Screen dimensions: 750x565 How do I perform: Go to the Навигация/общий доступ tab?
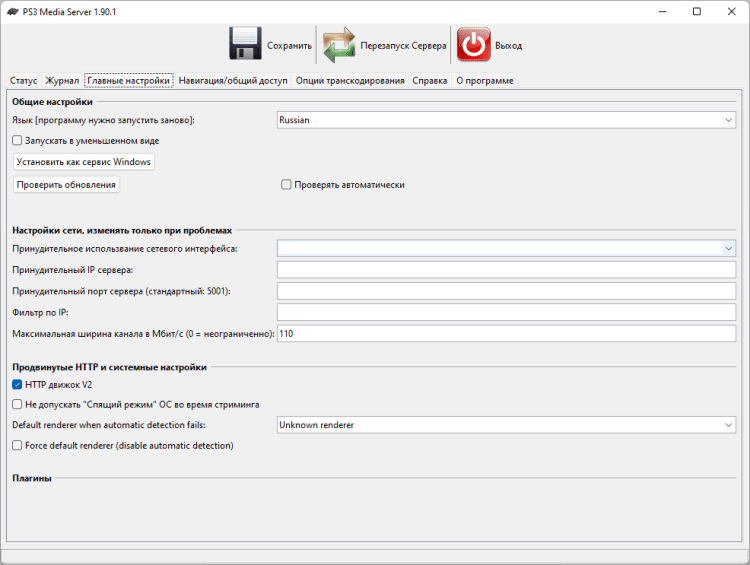233,80
